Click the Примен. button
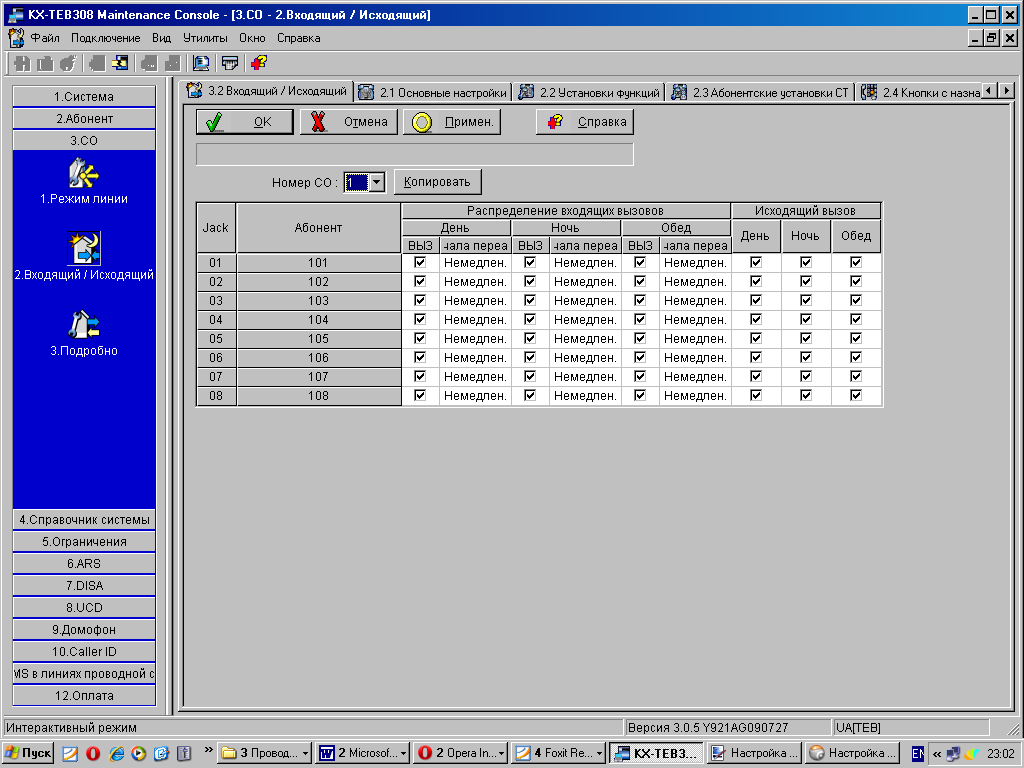1024x768 pixels. click(452, 121)
